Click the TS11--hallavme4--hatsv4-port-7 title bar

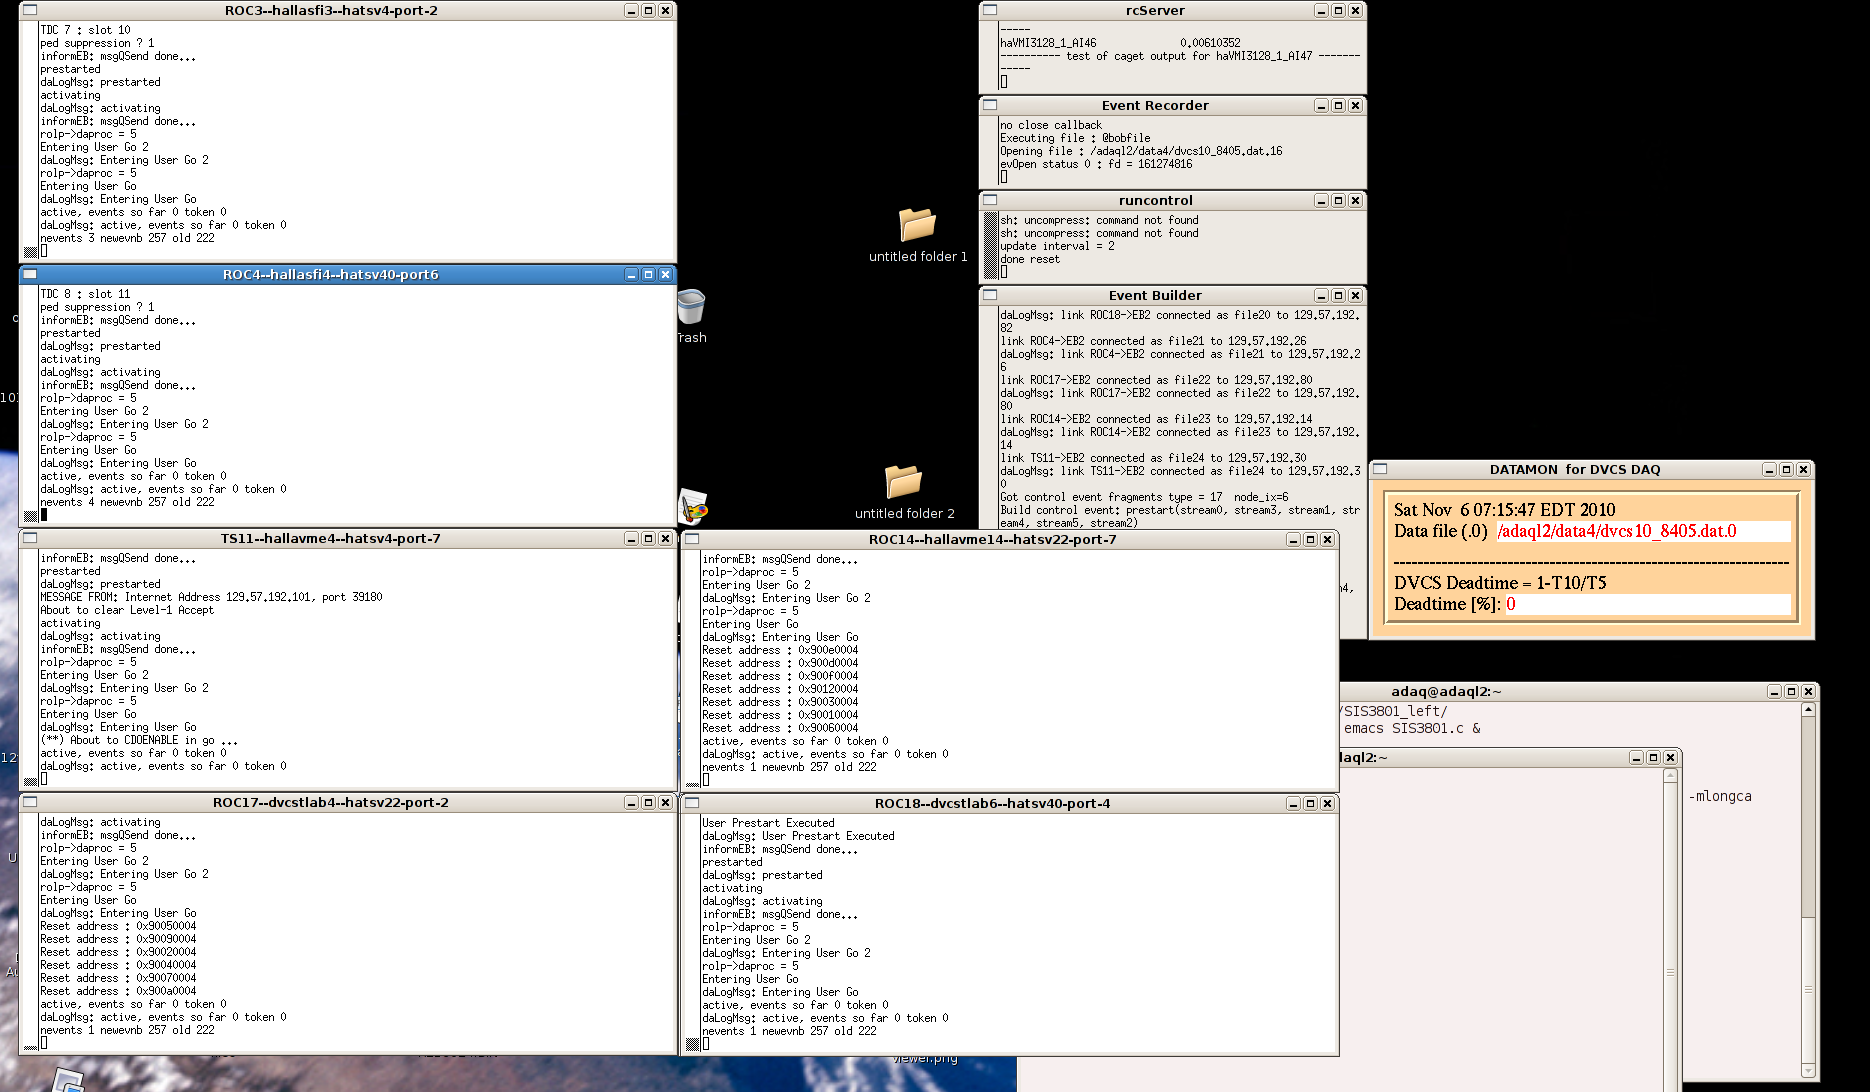coord(331,538)
